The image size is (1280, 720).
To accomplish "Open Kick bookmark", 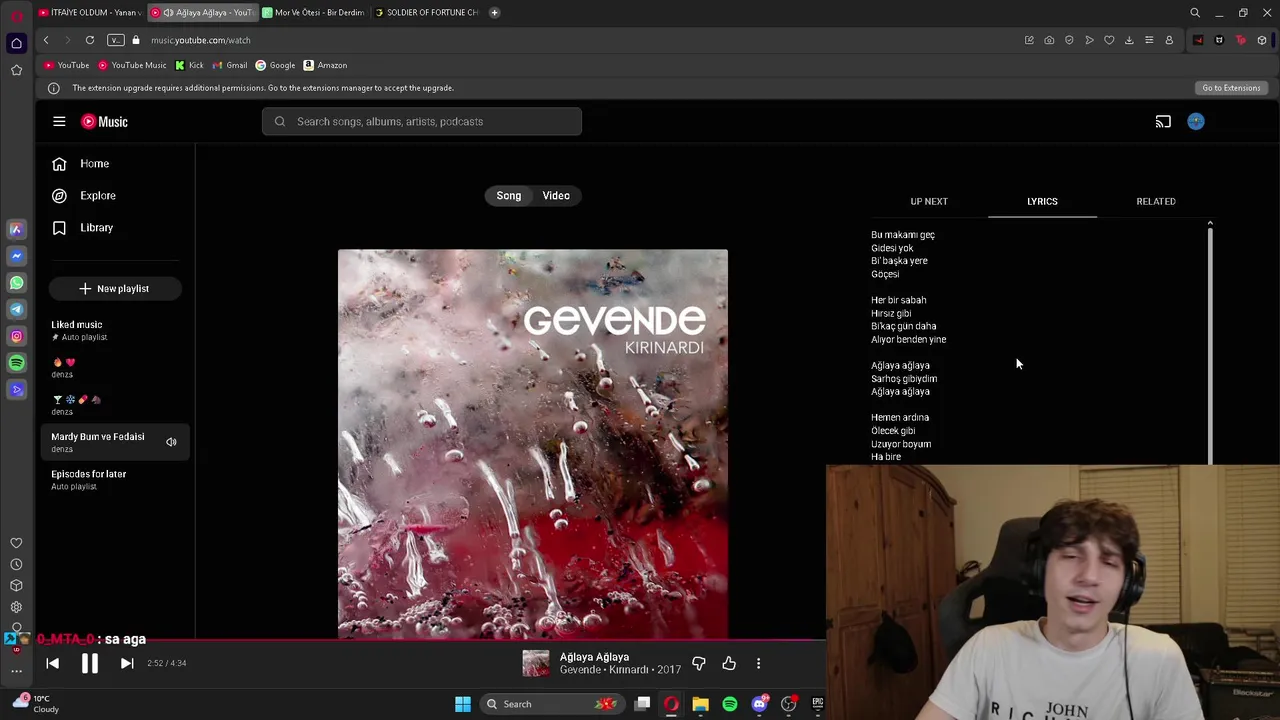I will (x=189, y=65).
